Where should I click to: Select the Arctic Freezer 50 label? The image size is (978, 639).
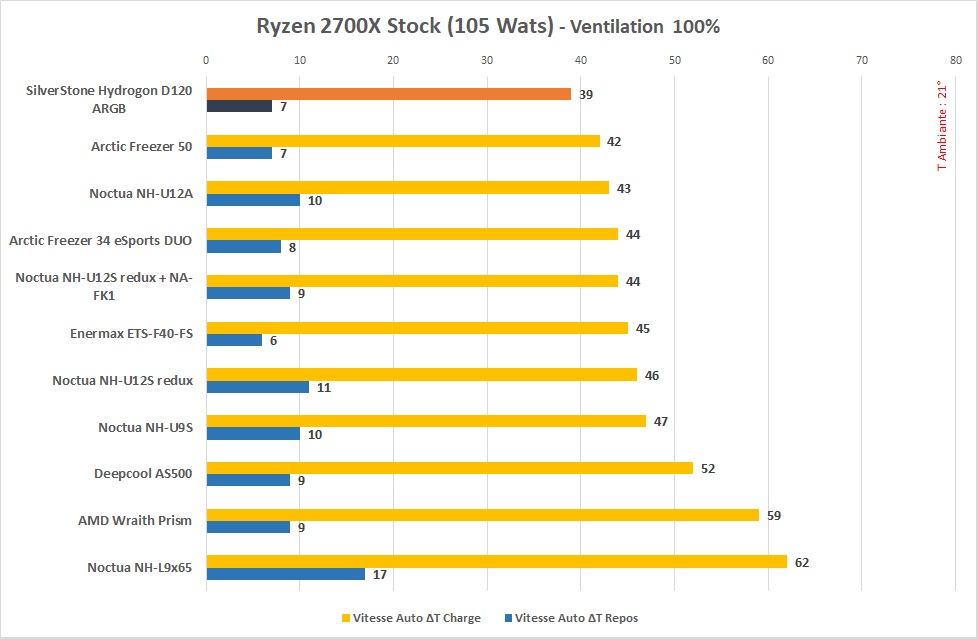(x=142, y=147)
